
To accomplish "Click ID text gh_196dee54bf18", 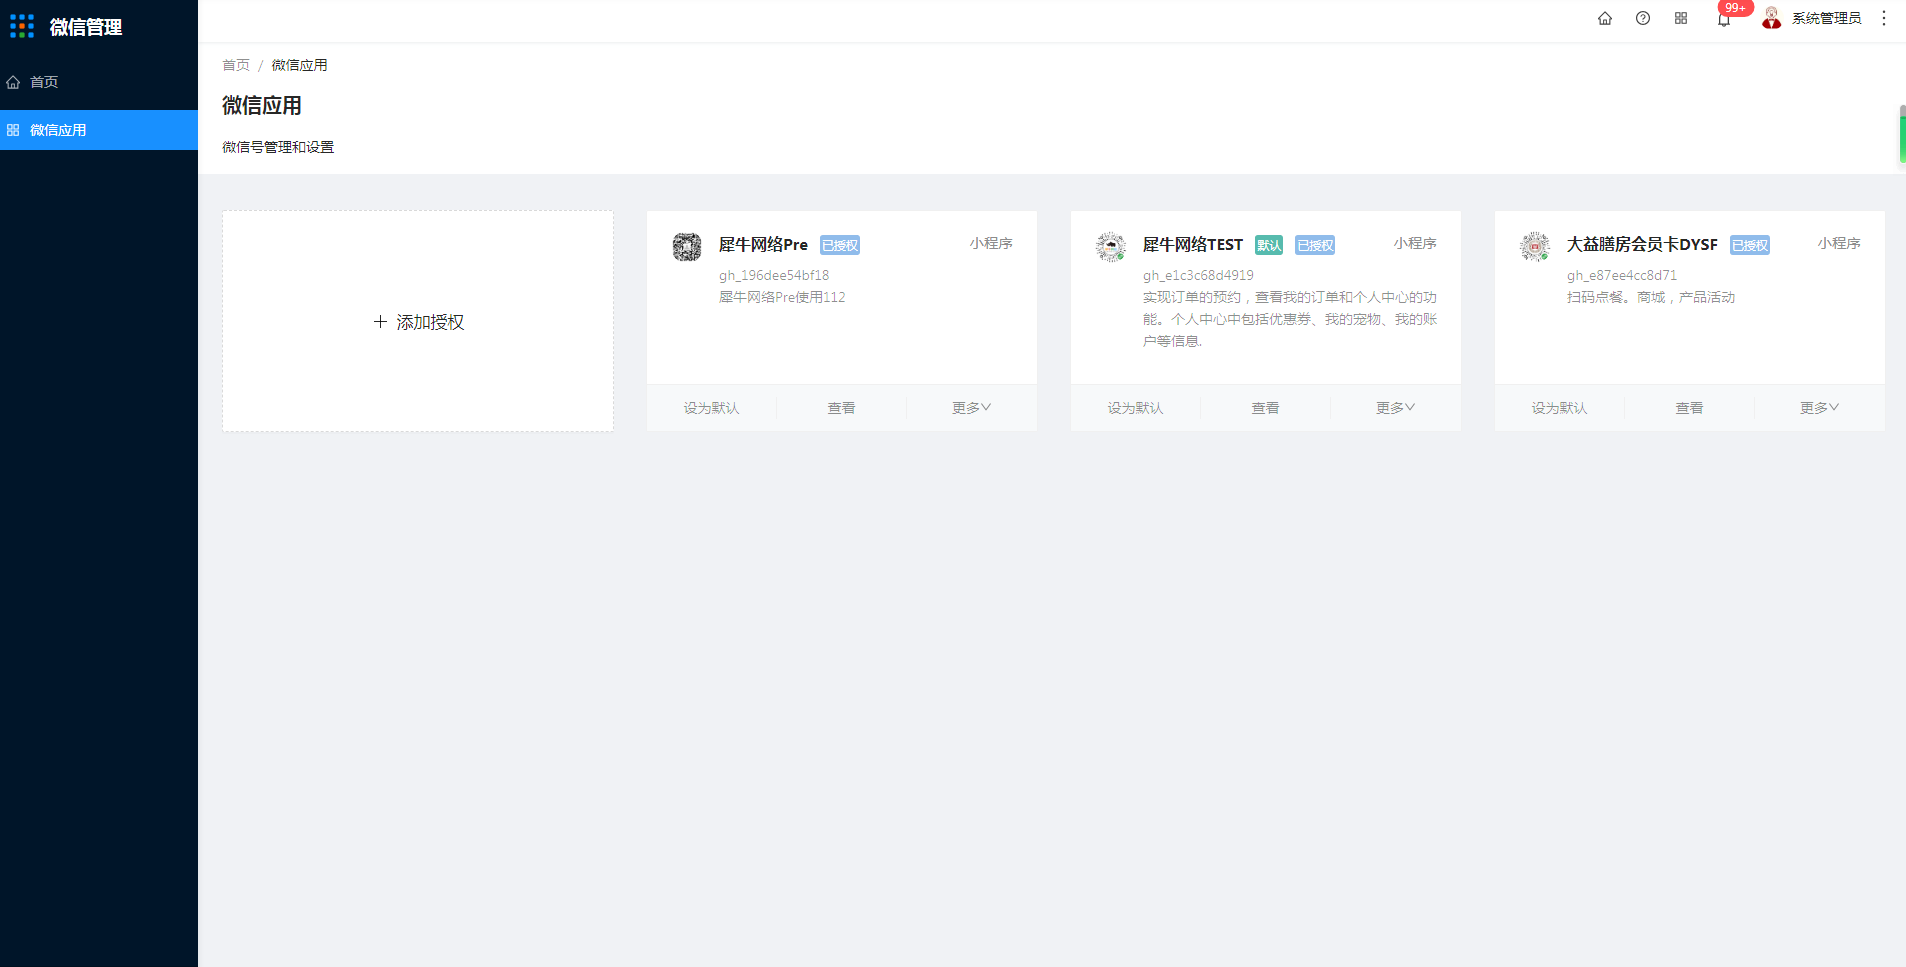I will click(x=774, y=275).
